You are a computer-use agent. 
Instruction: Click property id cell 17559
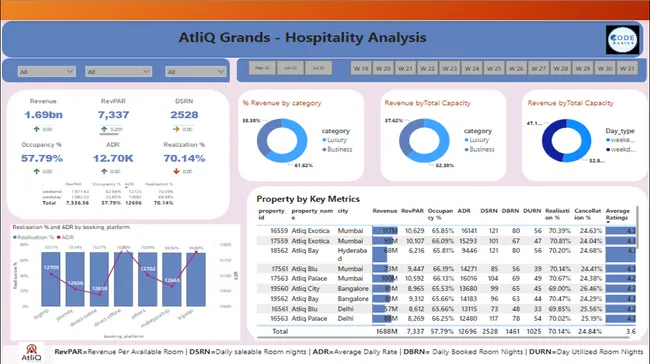pos(279,241)
